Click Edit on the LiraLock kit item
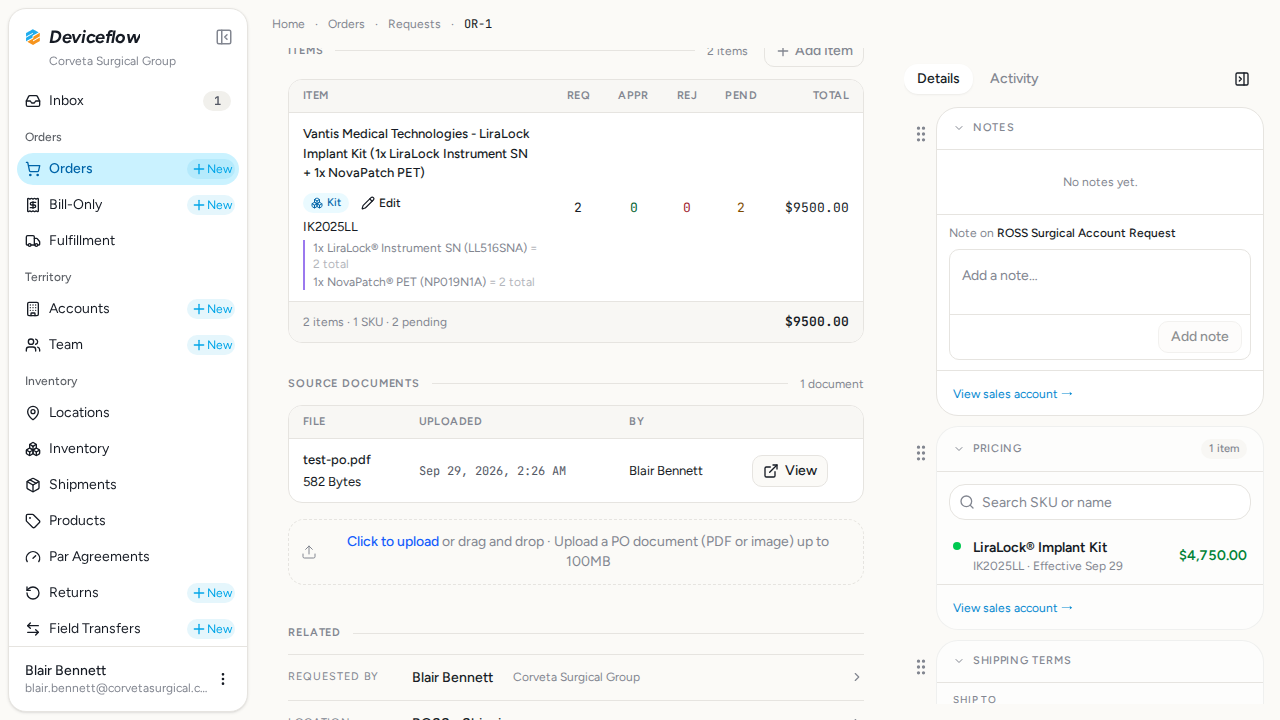 381,203
